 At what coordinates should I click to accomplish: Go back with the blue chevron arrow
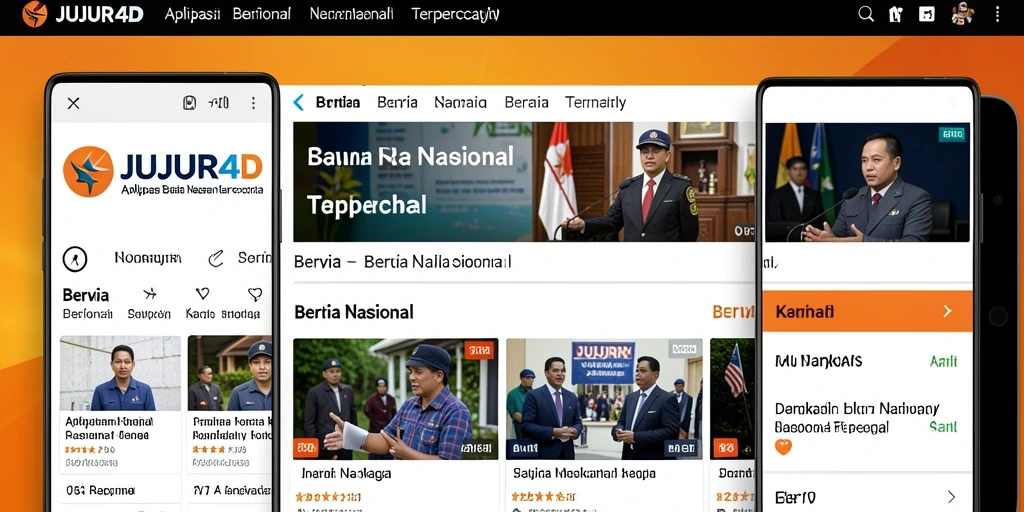point(298,103)
